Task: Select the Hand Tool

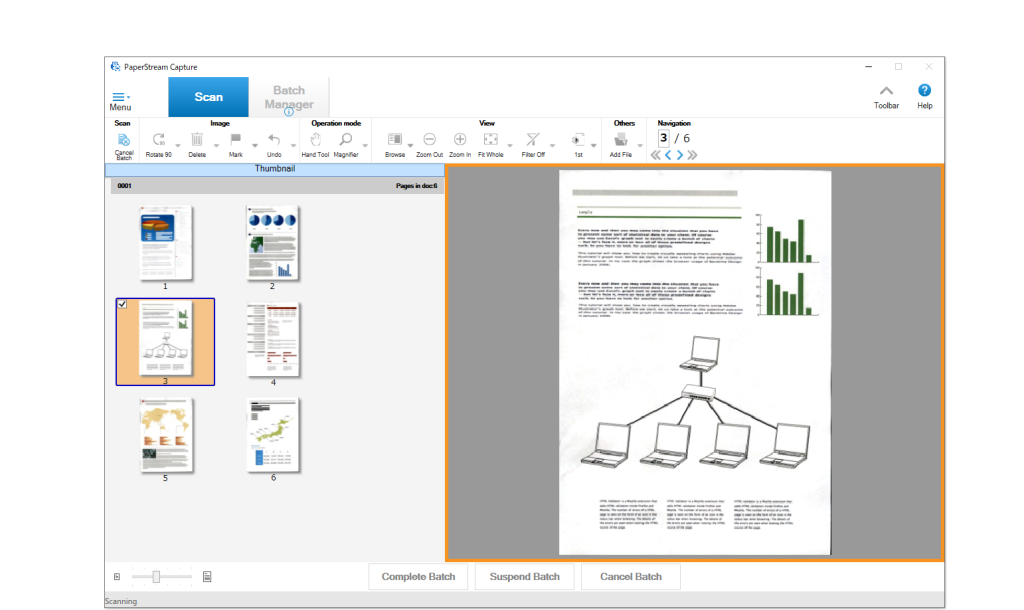Action: 316,140
